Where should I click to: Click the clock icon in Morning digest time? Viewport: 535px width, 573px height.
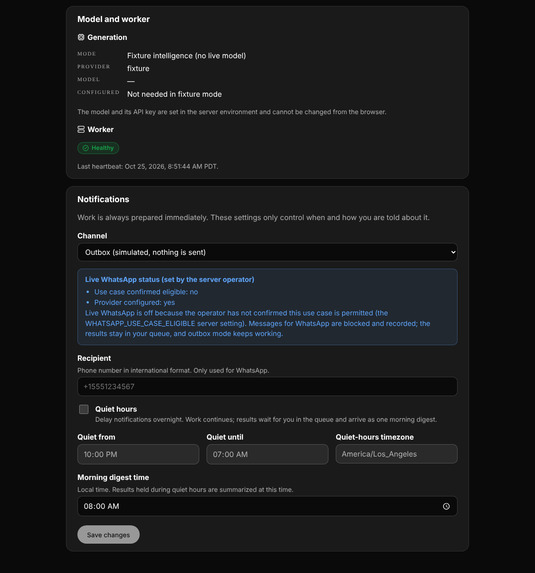(446, 506)
